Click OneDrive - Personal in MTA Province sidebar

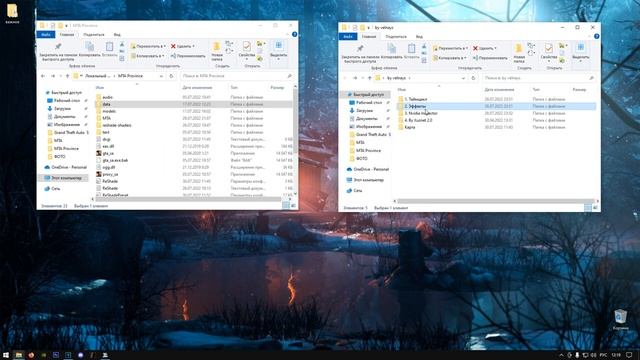pos(69,167)
